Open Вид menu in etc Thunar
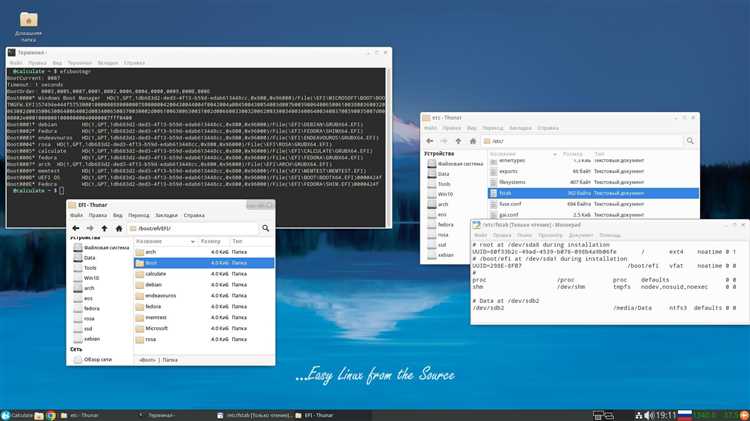This screenshot has height=421, width=750. click(x=472, y=128)
